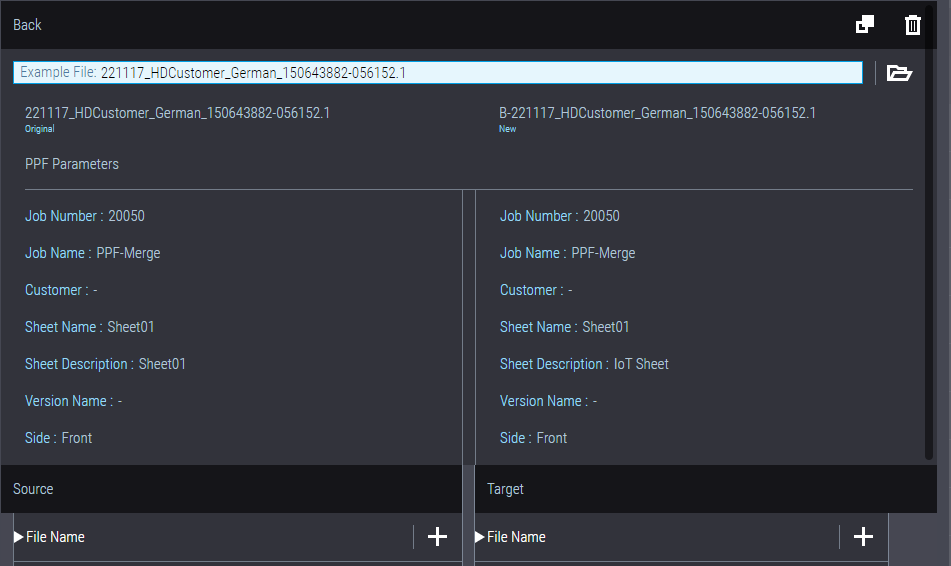Click the duplicate template icon
The height and width of the screenshot is (566, 951).
point(865,25)
